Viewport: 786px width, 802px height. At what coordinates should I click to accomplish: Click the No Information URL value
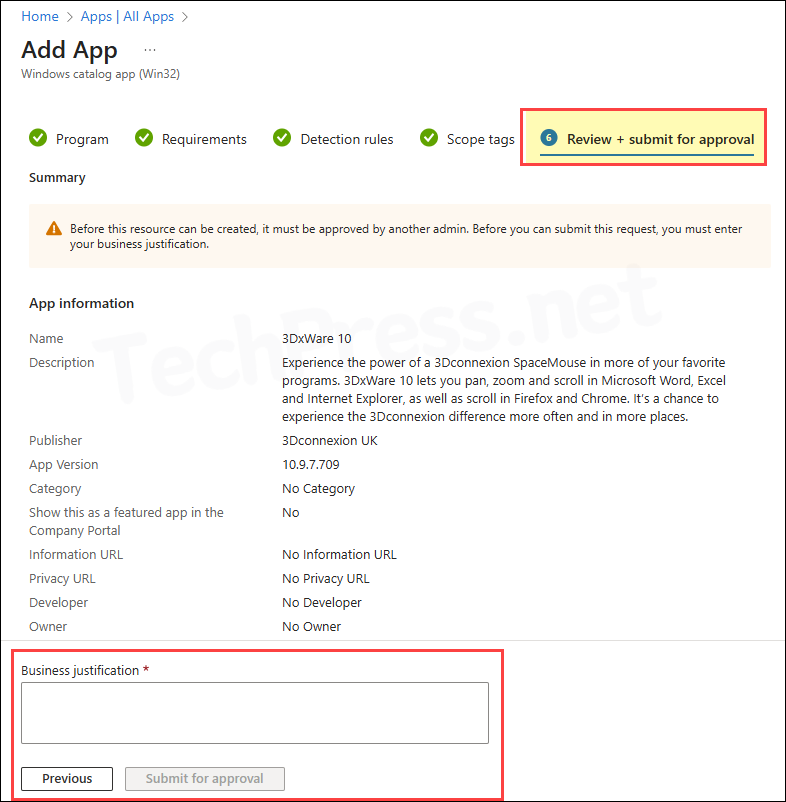click(340, 554)
